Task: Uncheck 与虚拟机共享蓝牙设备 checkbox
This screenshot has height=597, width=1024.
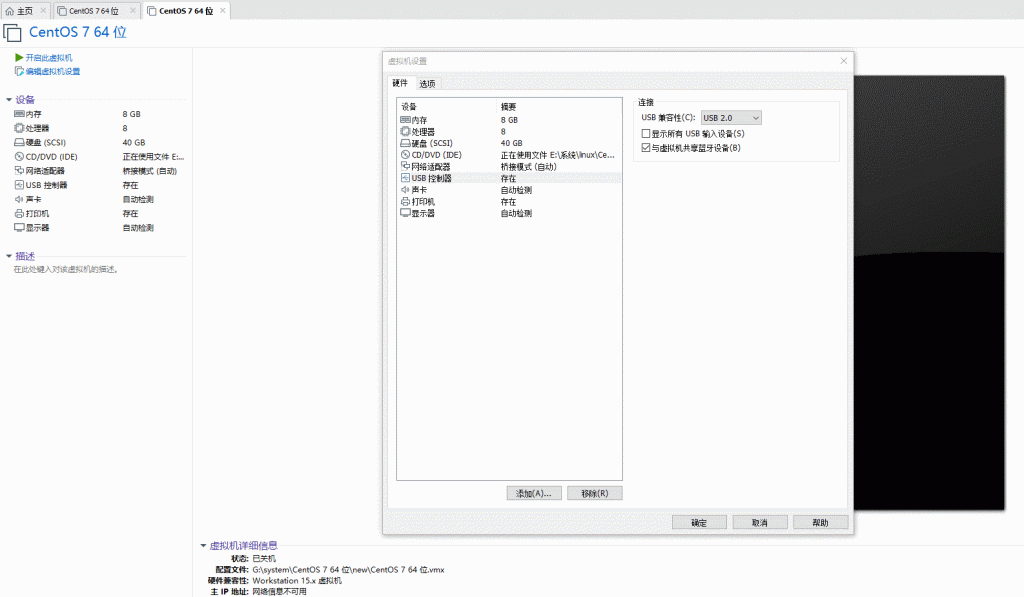Action: (646, 148)
